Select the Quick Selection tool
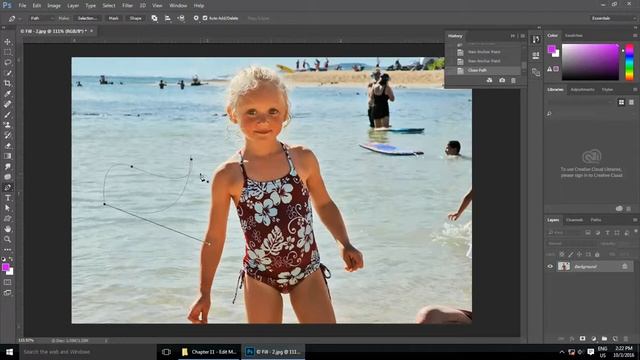Image resolution: width=640 pixels, height=360 pixels. [7, 73]
